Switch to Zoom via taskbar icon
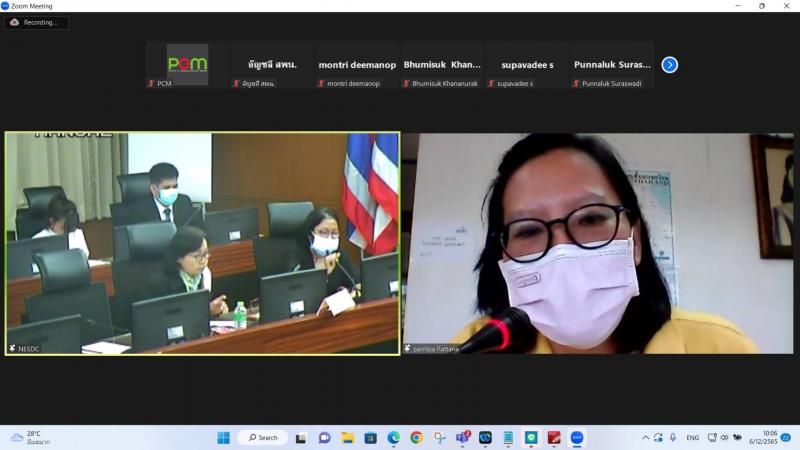The image size is (800, 450). click(x=577, y=438)
